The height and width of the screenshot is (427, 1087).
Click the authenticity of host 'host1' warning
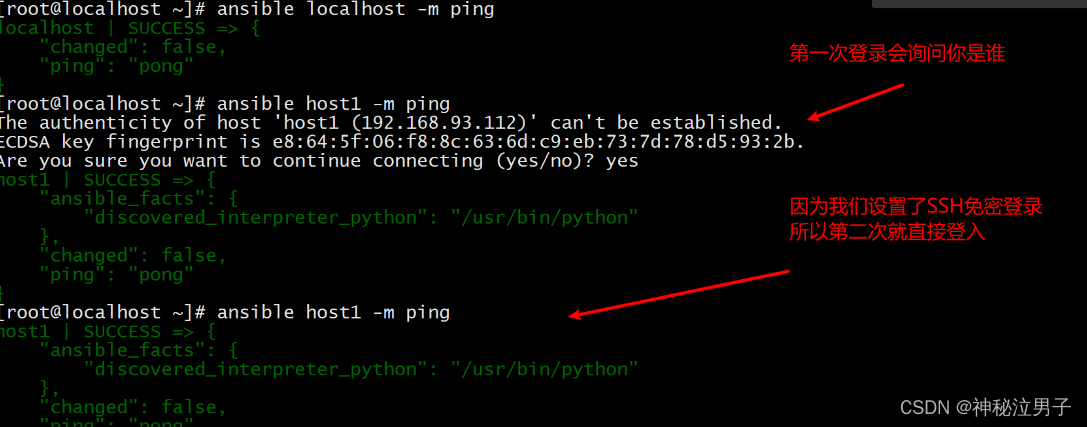[391, 123]
